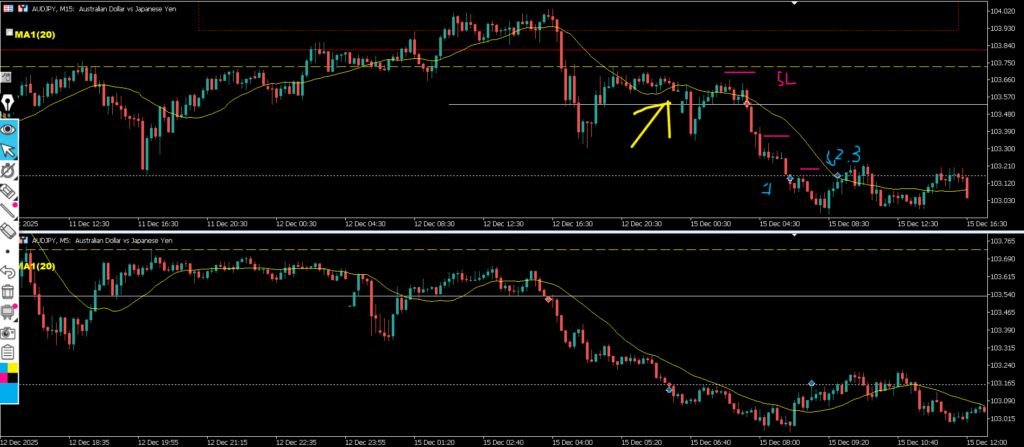Select the blue diamond marker labeled 1
The width and height of the screenshot is (1024, 447).
pos(790,178)
